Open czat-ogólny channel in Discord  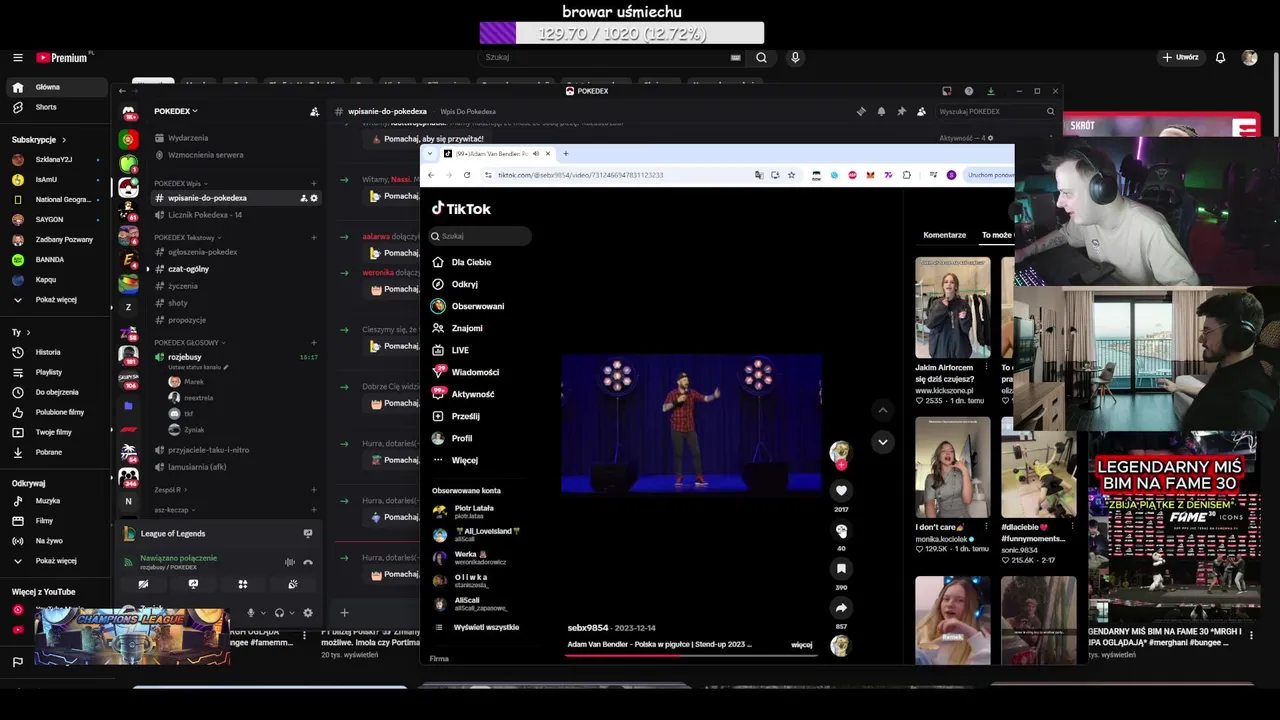[x=188, y=269]
